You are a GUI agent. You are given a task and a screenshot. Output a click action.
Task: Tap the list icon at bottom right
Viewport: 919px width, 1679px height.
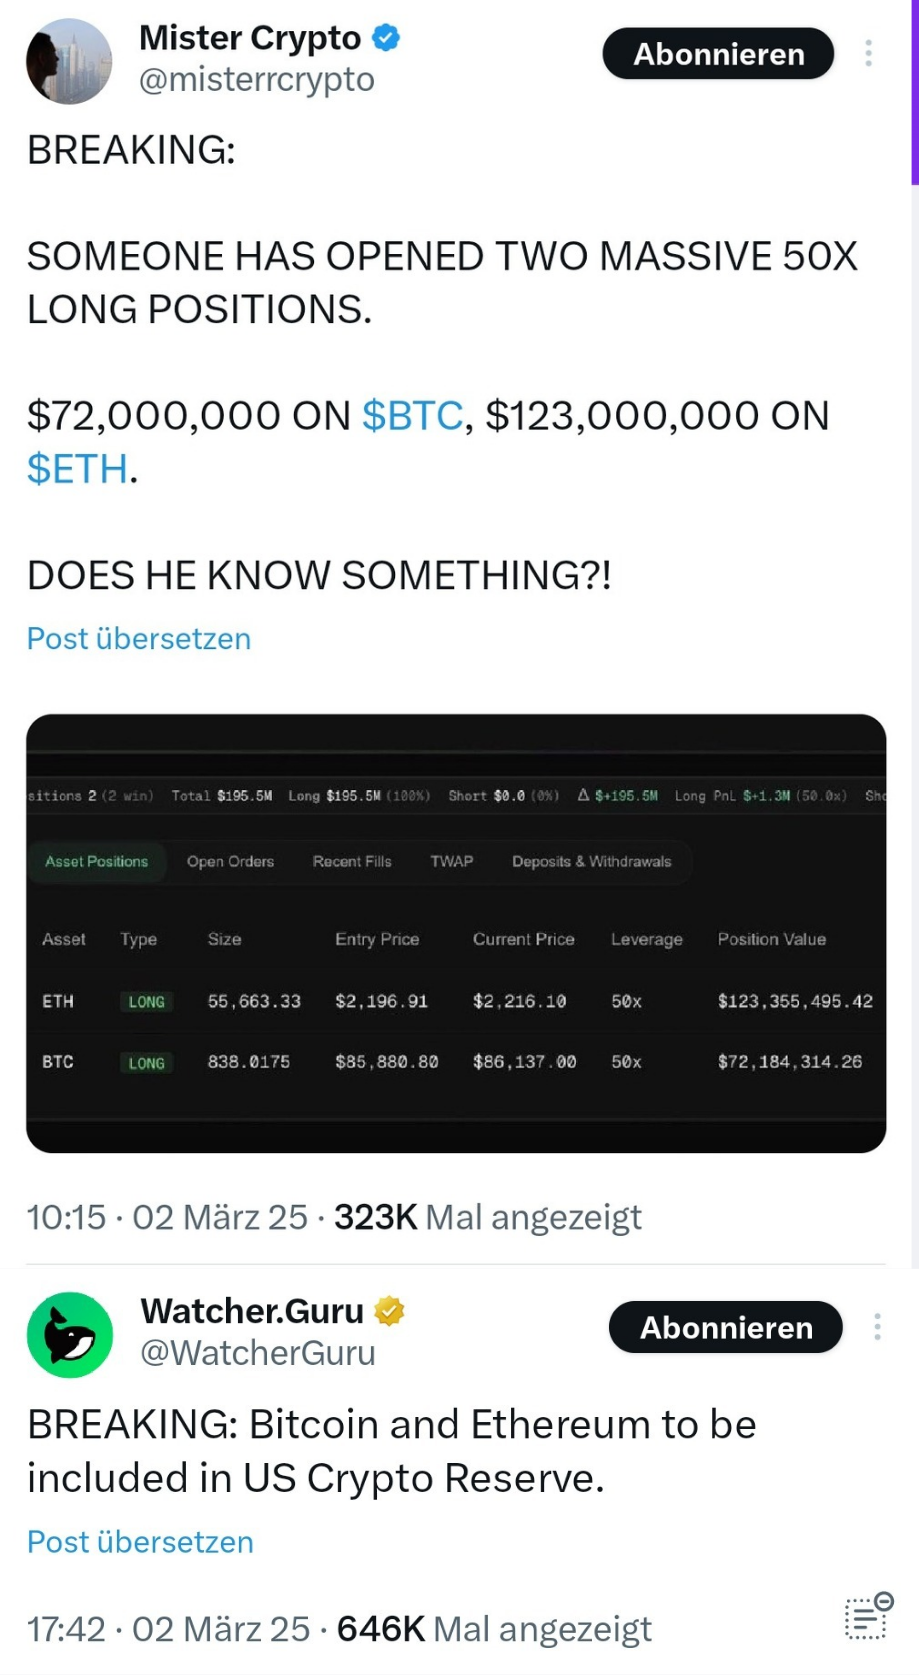coord(868,1616)
